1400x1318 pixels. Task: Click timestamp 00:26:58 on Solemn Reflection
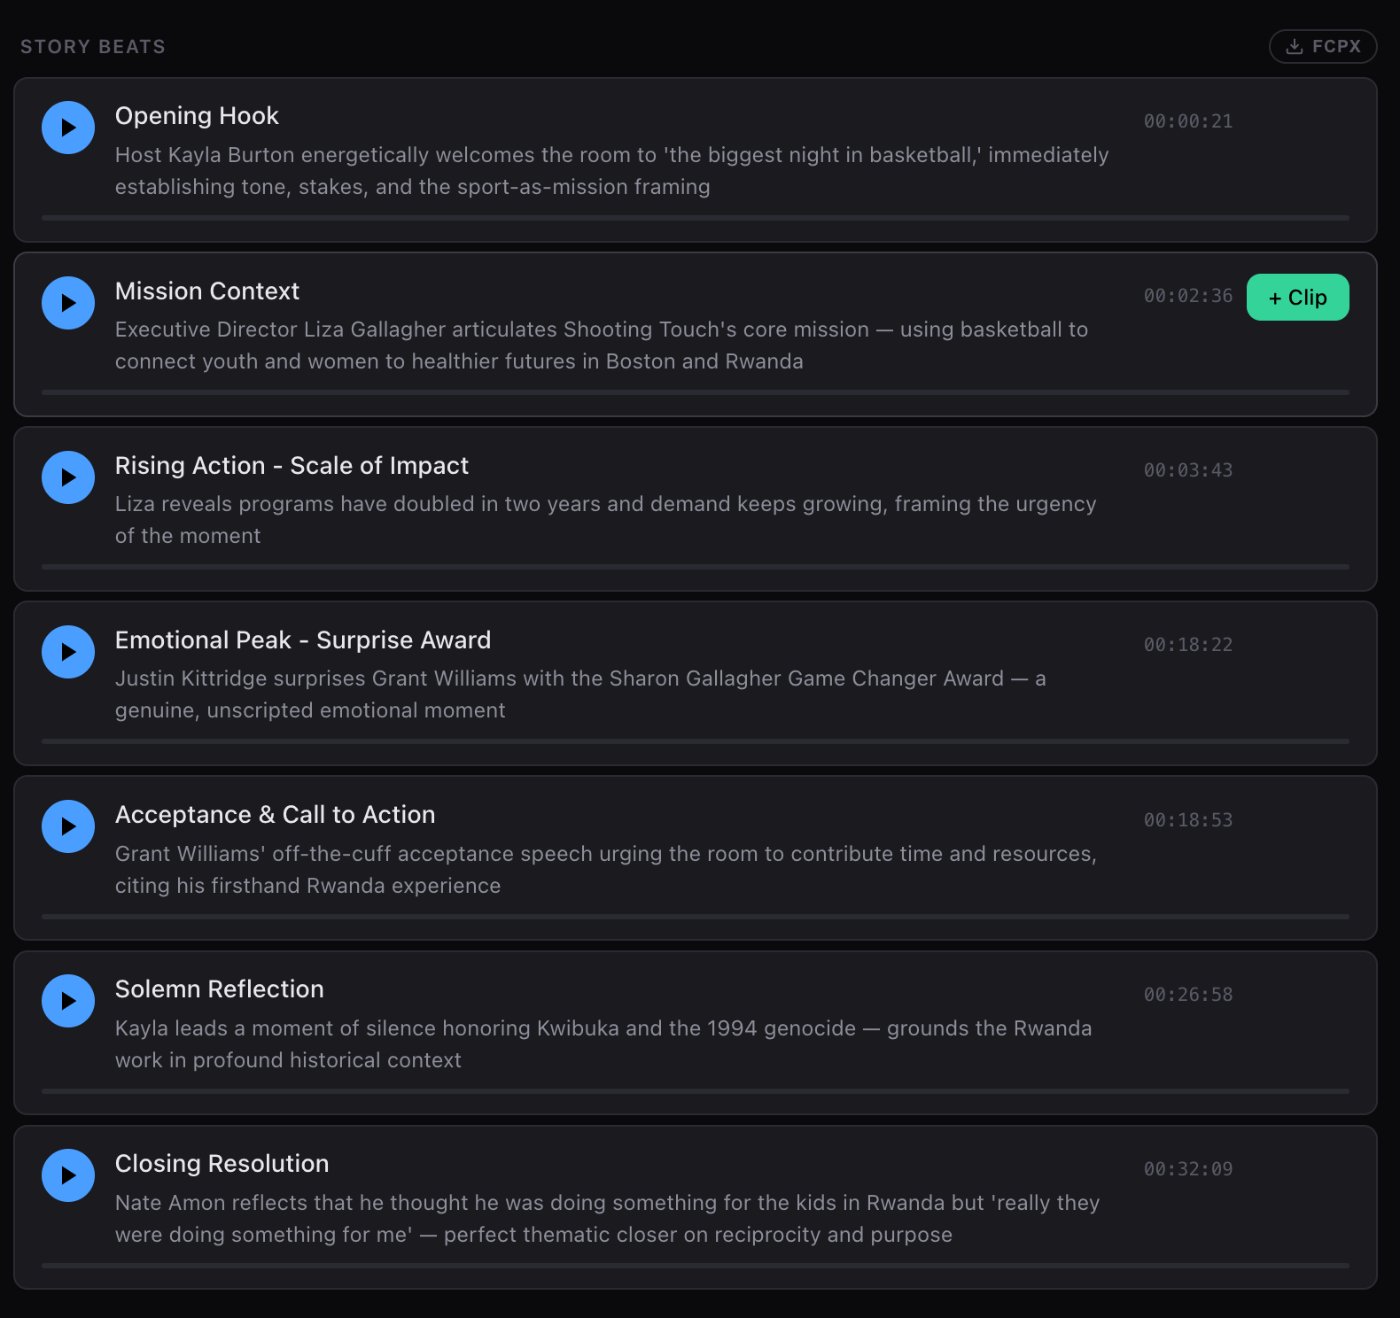(x=1188, y=995)
